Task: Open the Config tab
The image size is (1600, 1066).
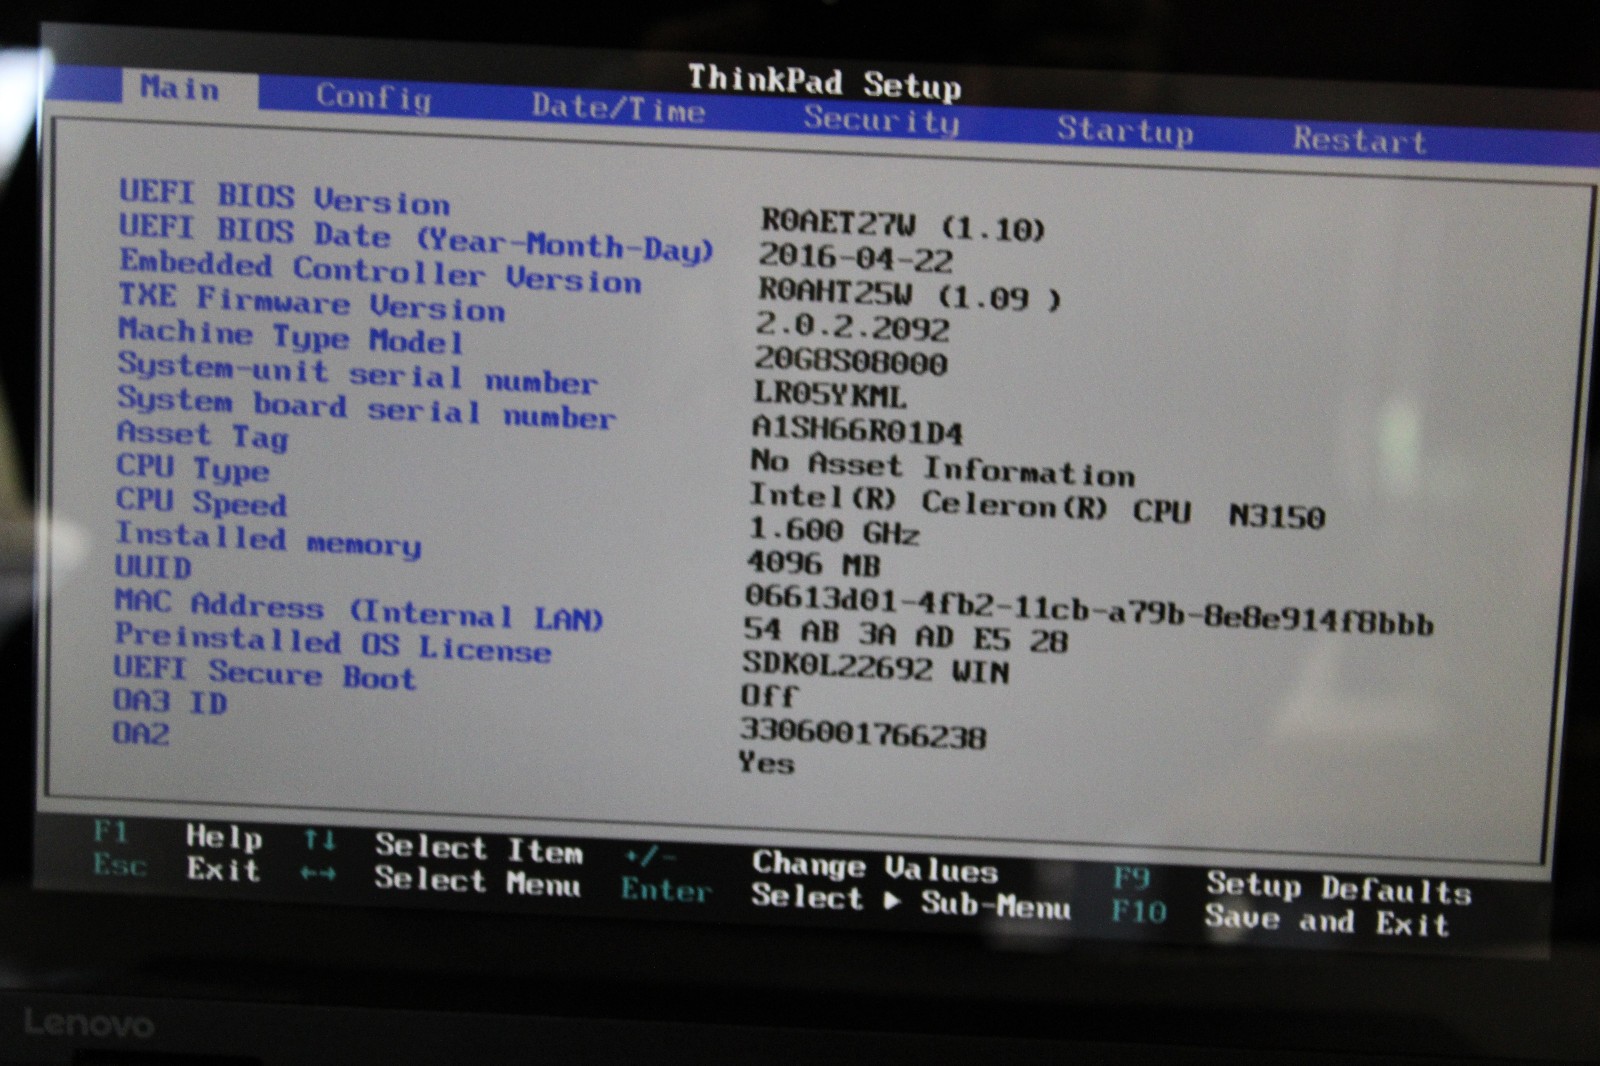Action: point(374,97)
